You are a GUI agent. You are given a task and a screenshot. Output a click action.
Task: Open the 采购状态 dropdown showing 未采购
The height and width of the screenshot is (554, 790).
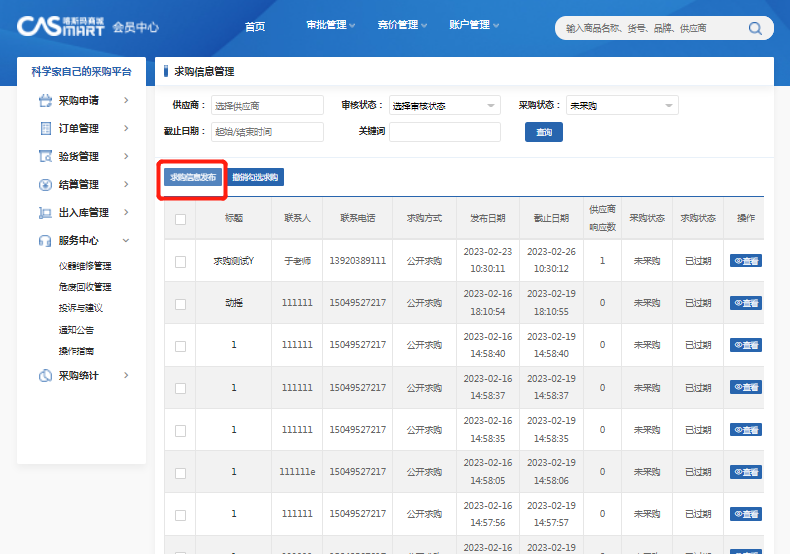(x=621, y=105)
